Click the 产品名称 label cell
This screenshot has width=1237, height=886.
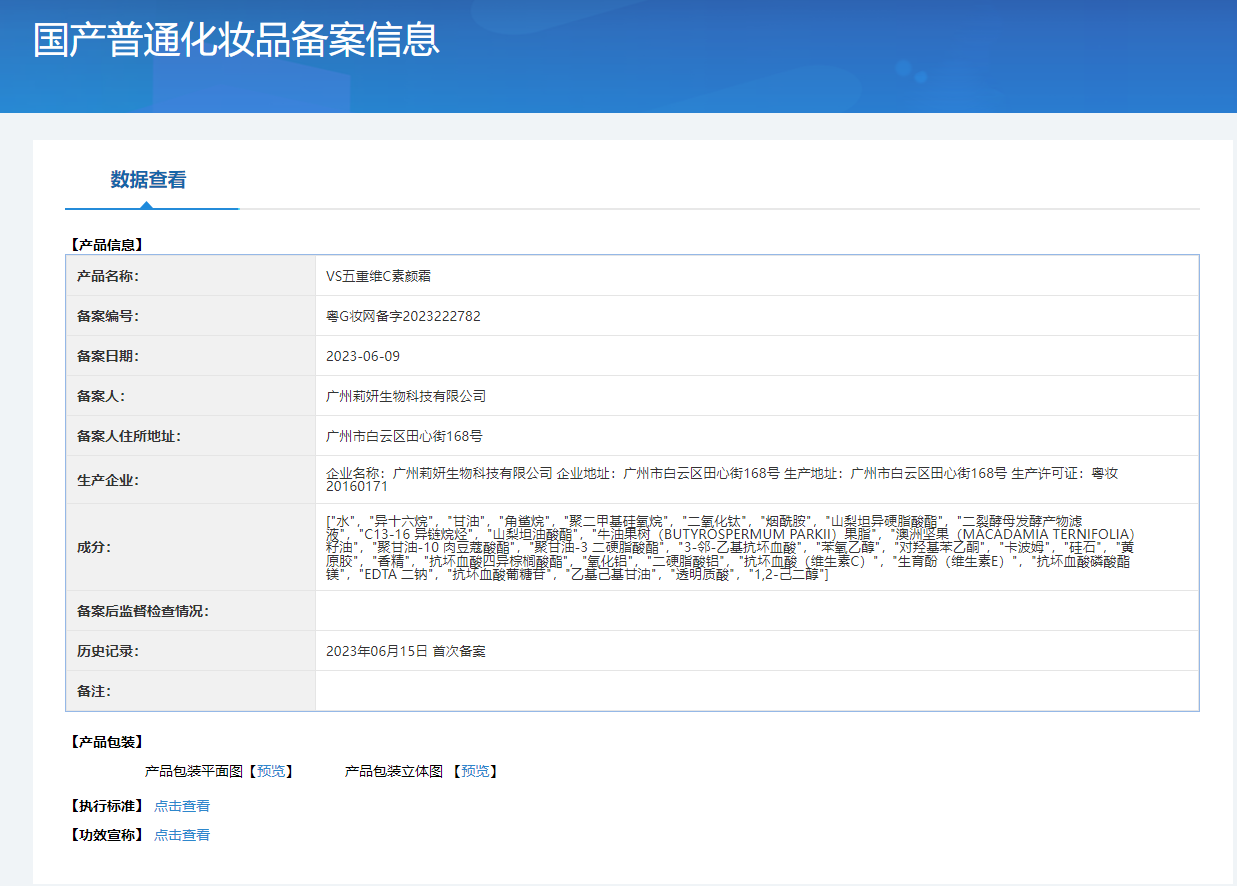(x=191, y=276)
